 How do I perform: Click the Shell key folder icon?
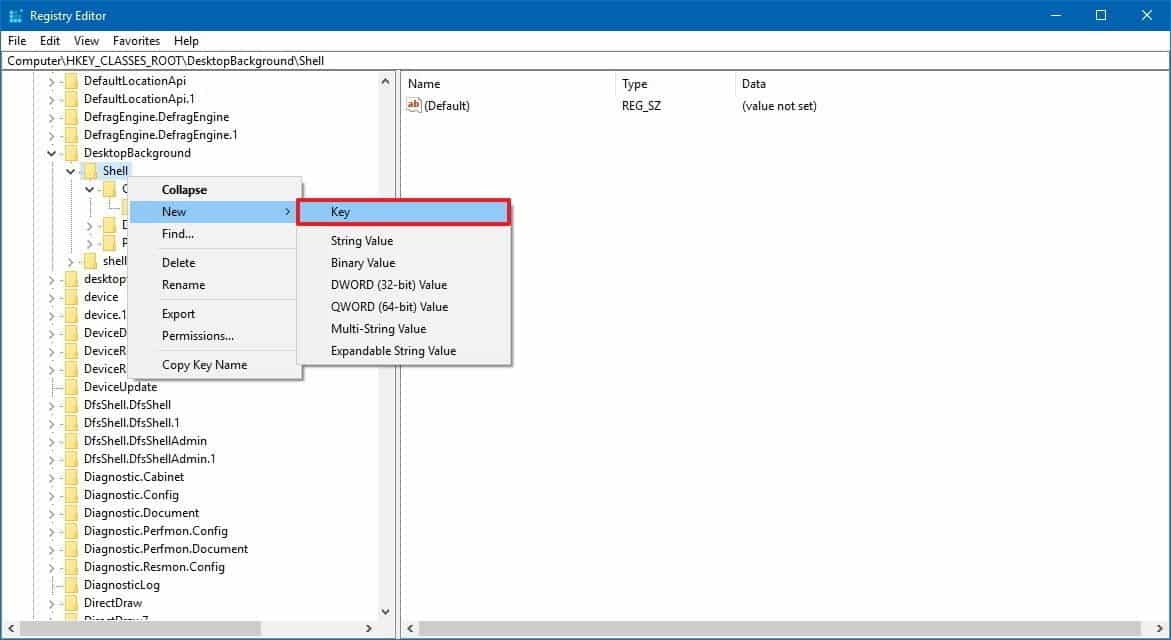(90, 171)
